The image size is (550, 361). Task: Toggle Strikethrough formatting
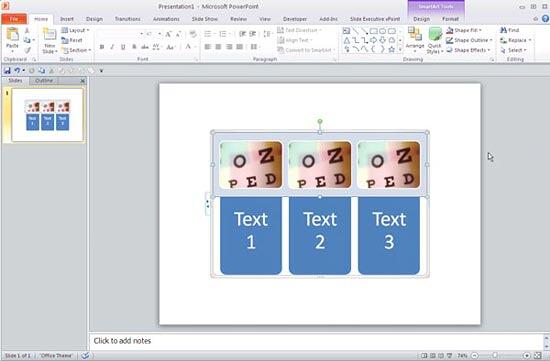click(145, 47)
